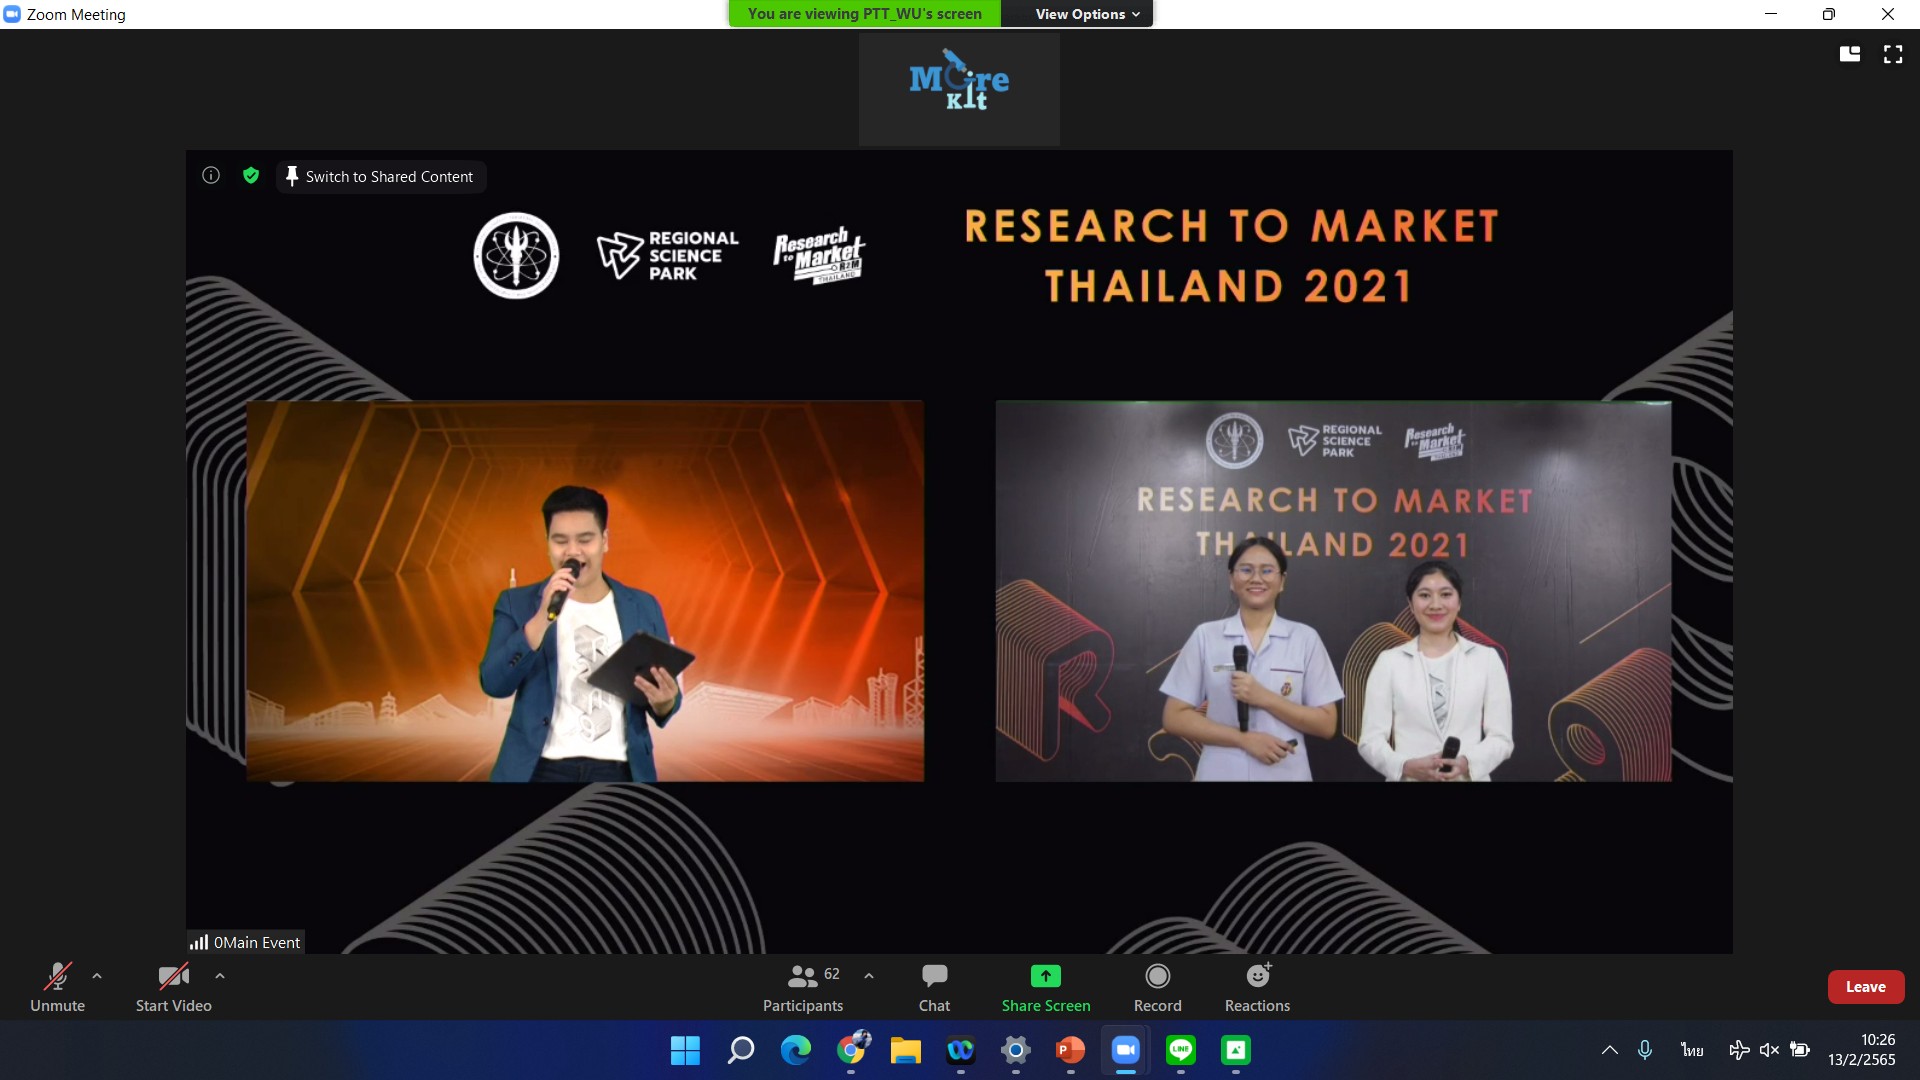Show hidden system tray icons

point(1609,1050)
